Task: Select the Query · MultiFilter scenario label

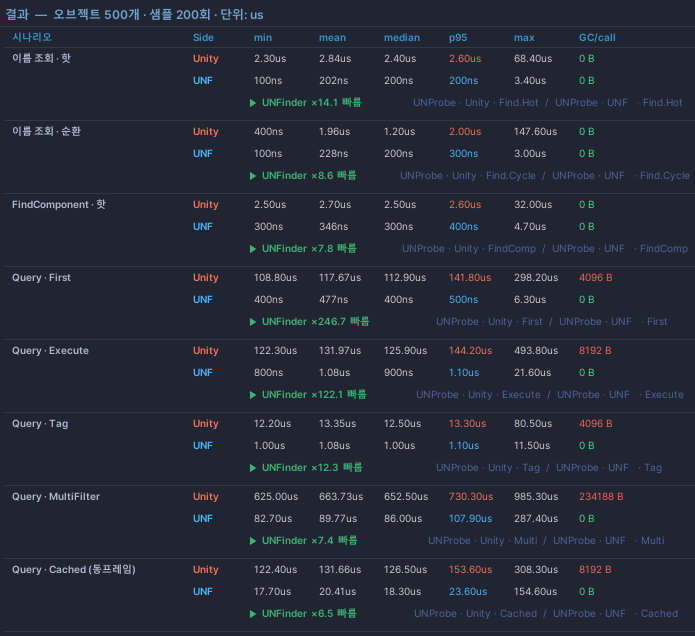Action: click(56, 496)
